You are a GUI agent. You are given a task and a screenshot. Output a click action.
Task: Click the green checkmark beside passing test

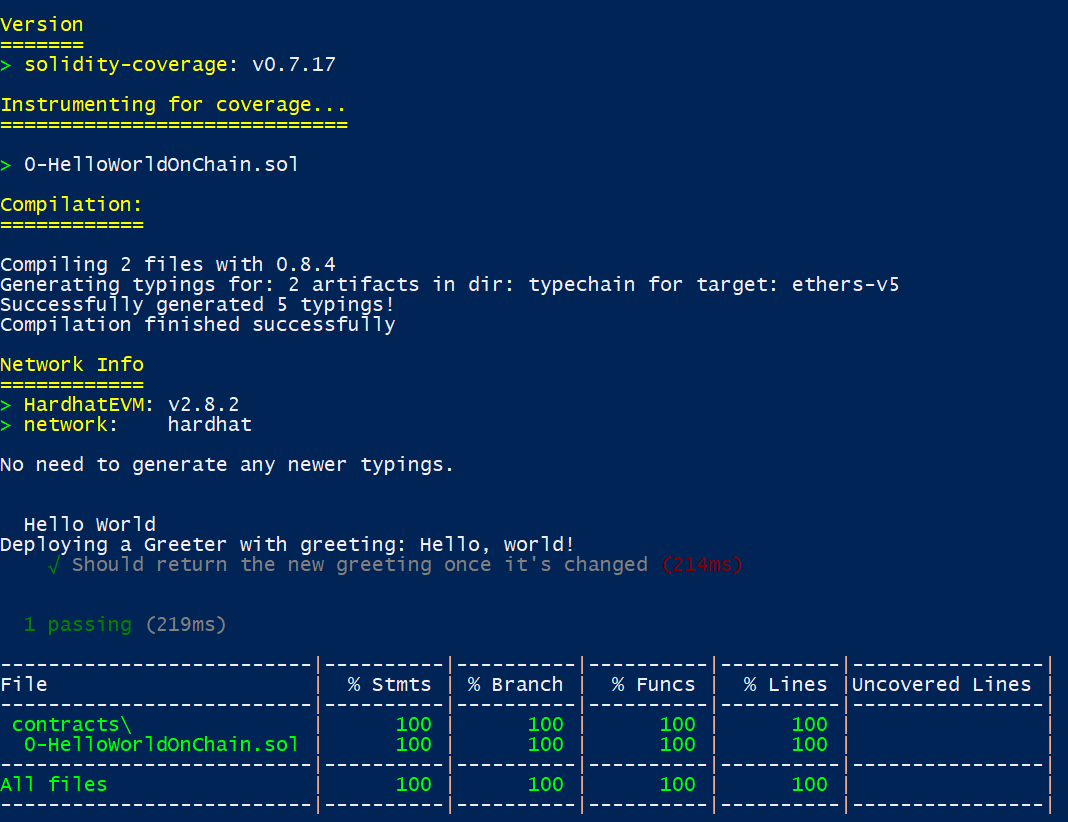(54, 566)
